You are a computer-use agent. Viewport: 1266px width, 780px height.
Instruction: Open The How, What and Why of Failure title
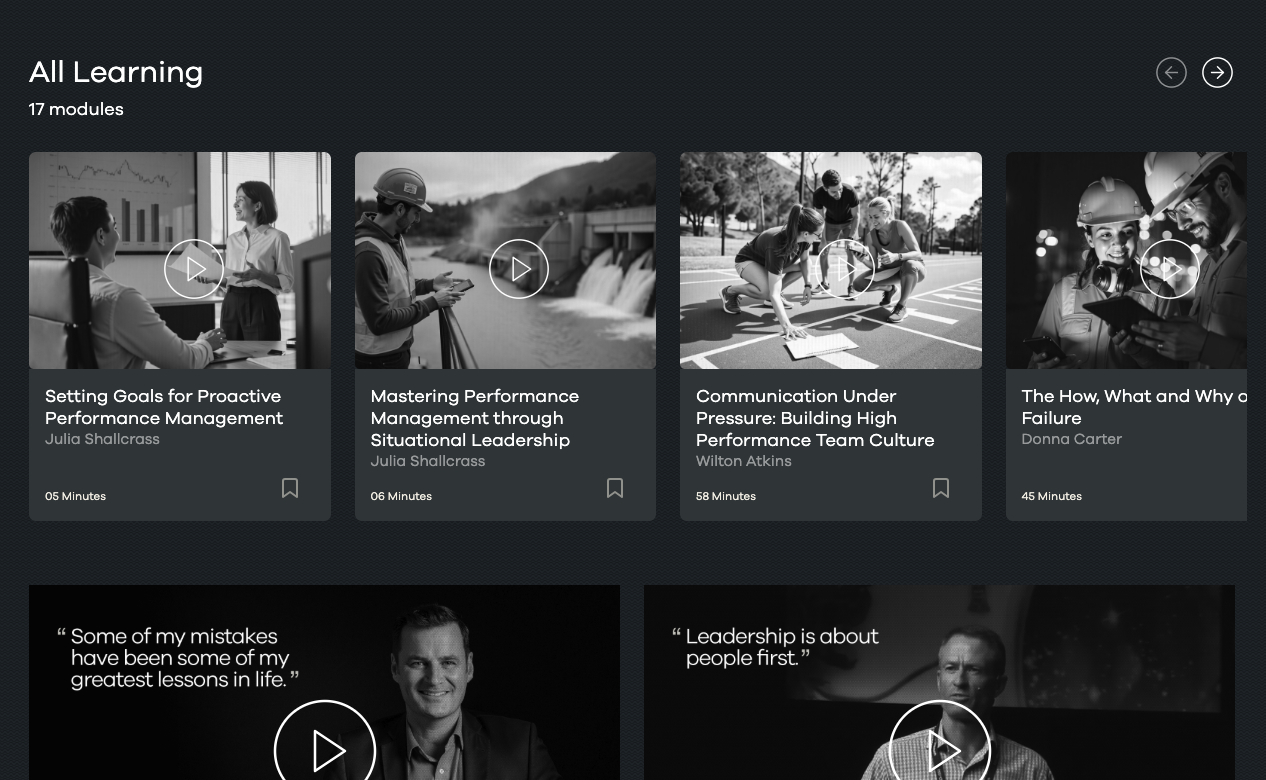(x=1132, y=407)
